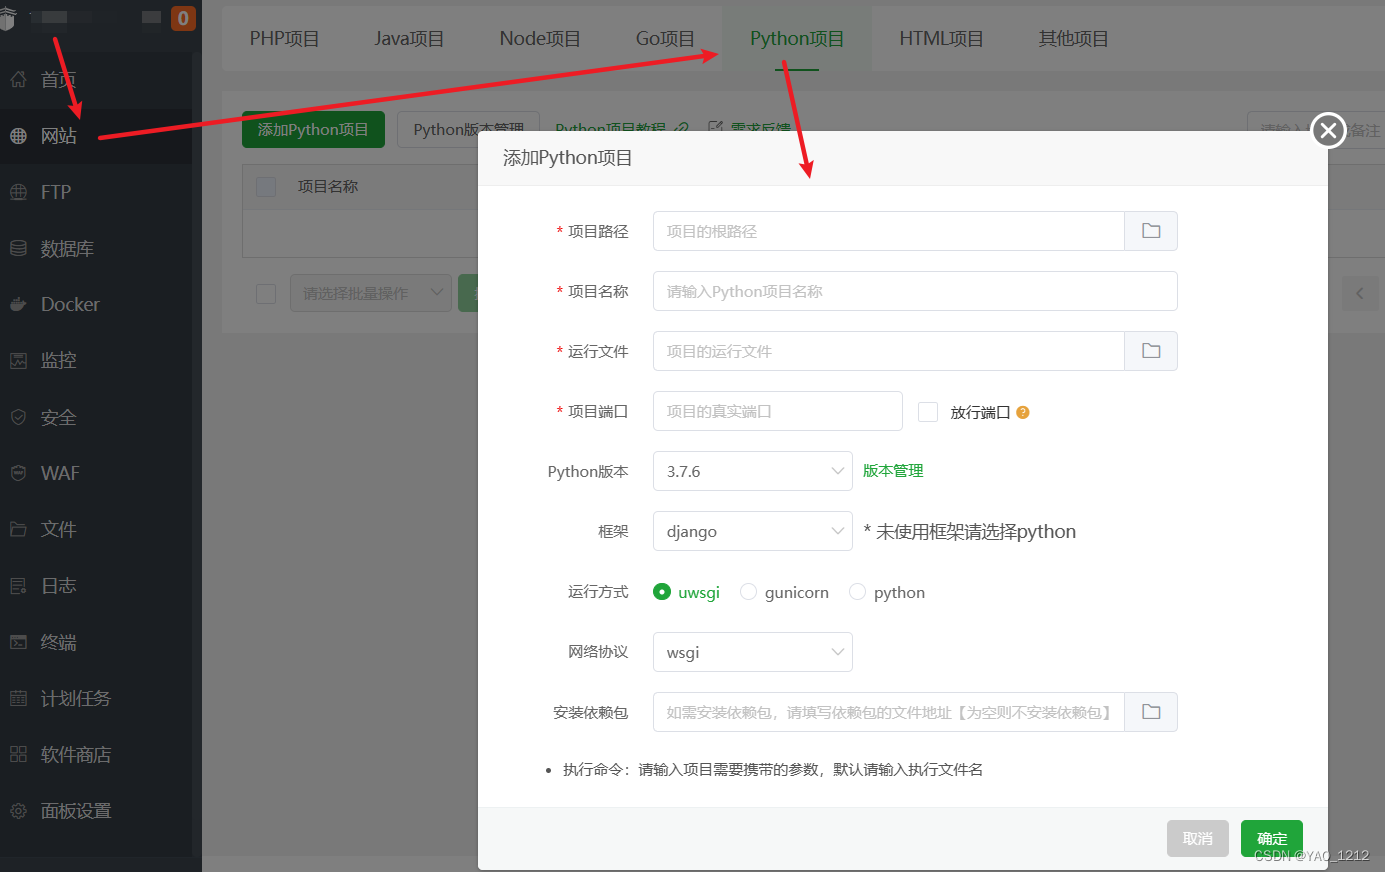1385x872 pixels.
Task: Click the FTP sidebar icon
Action: click(x=18, y=192)
